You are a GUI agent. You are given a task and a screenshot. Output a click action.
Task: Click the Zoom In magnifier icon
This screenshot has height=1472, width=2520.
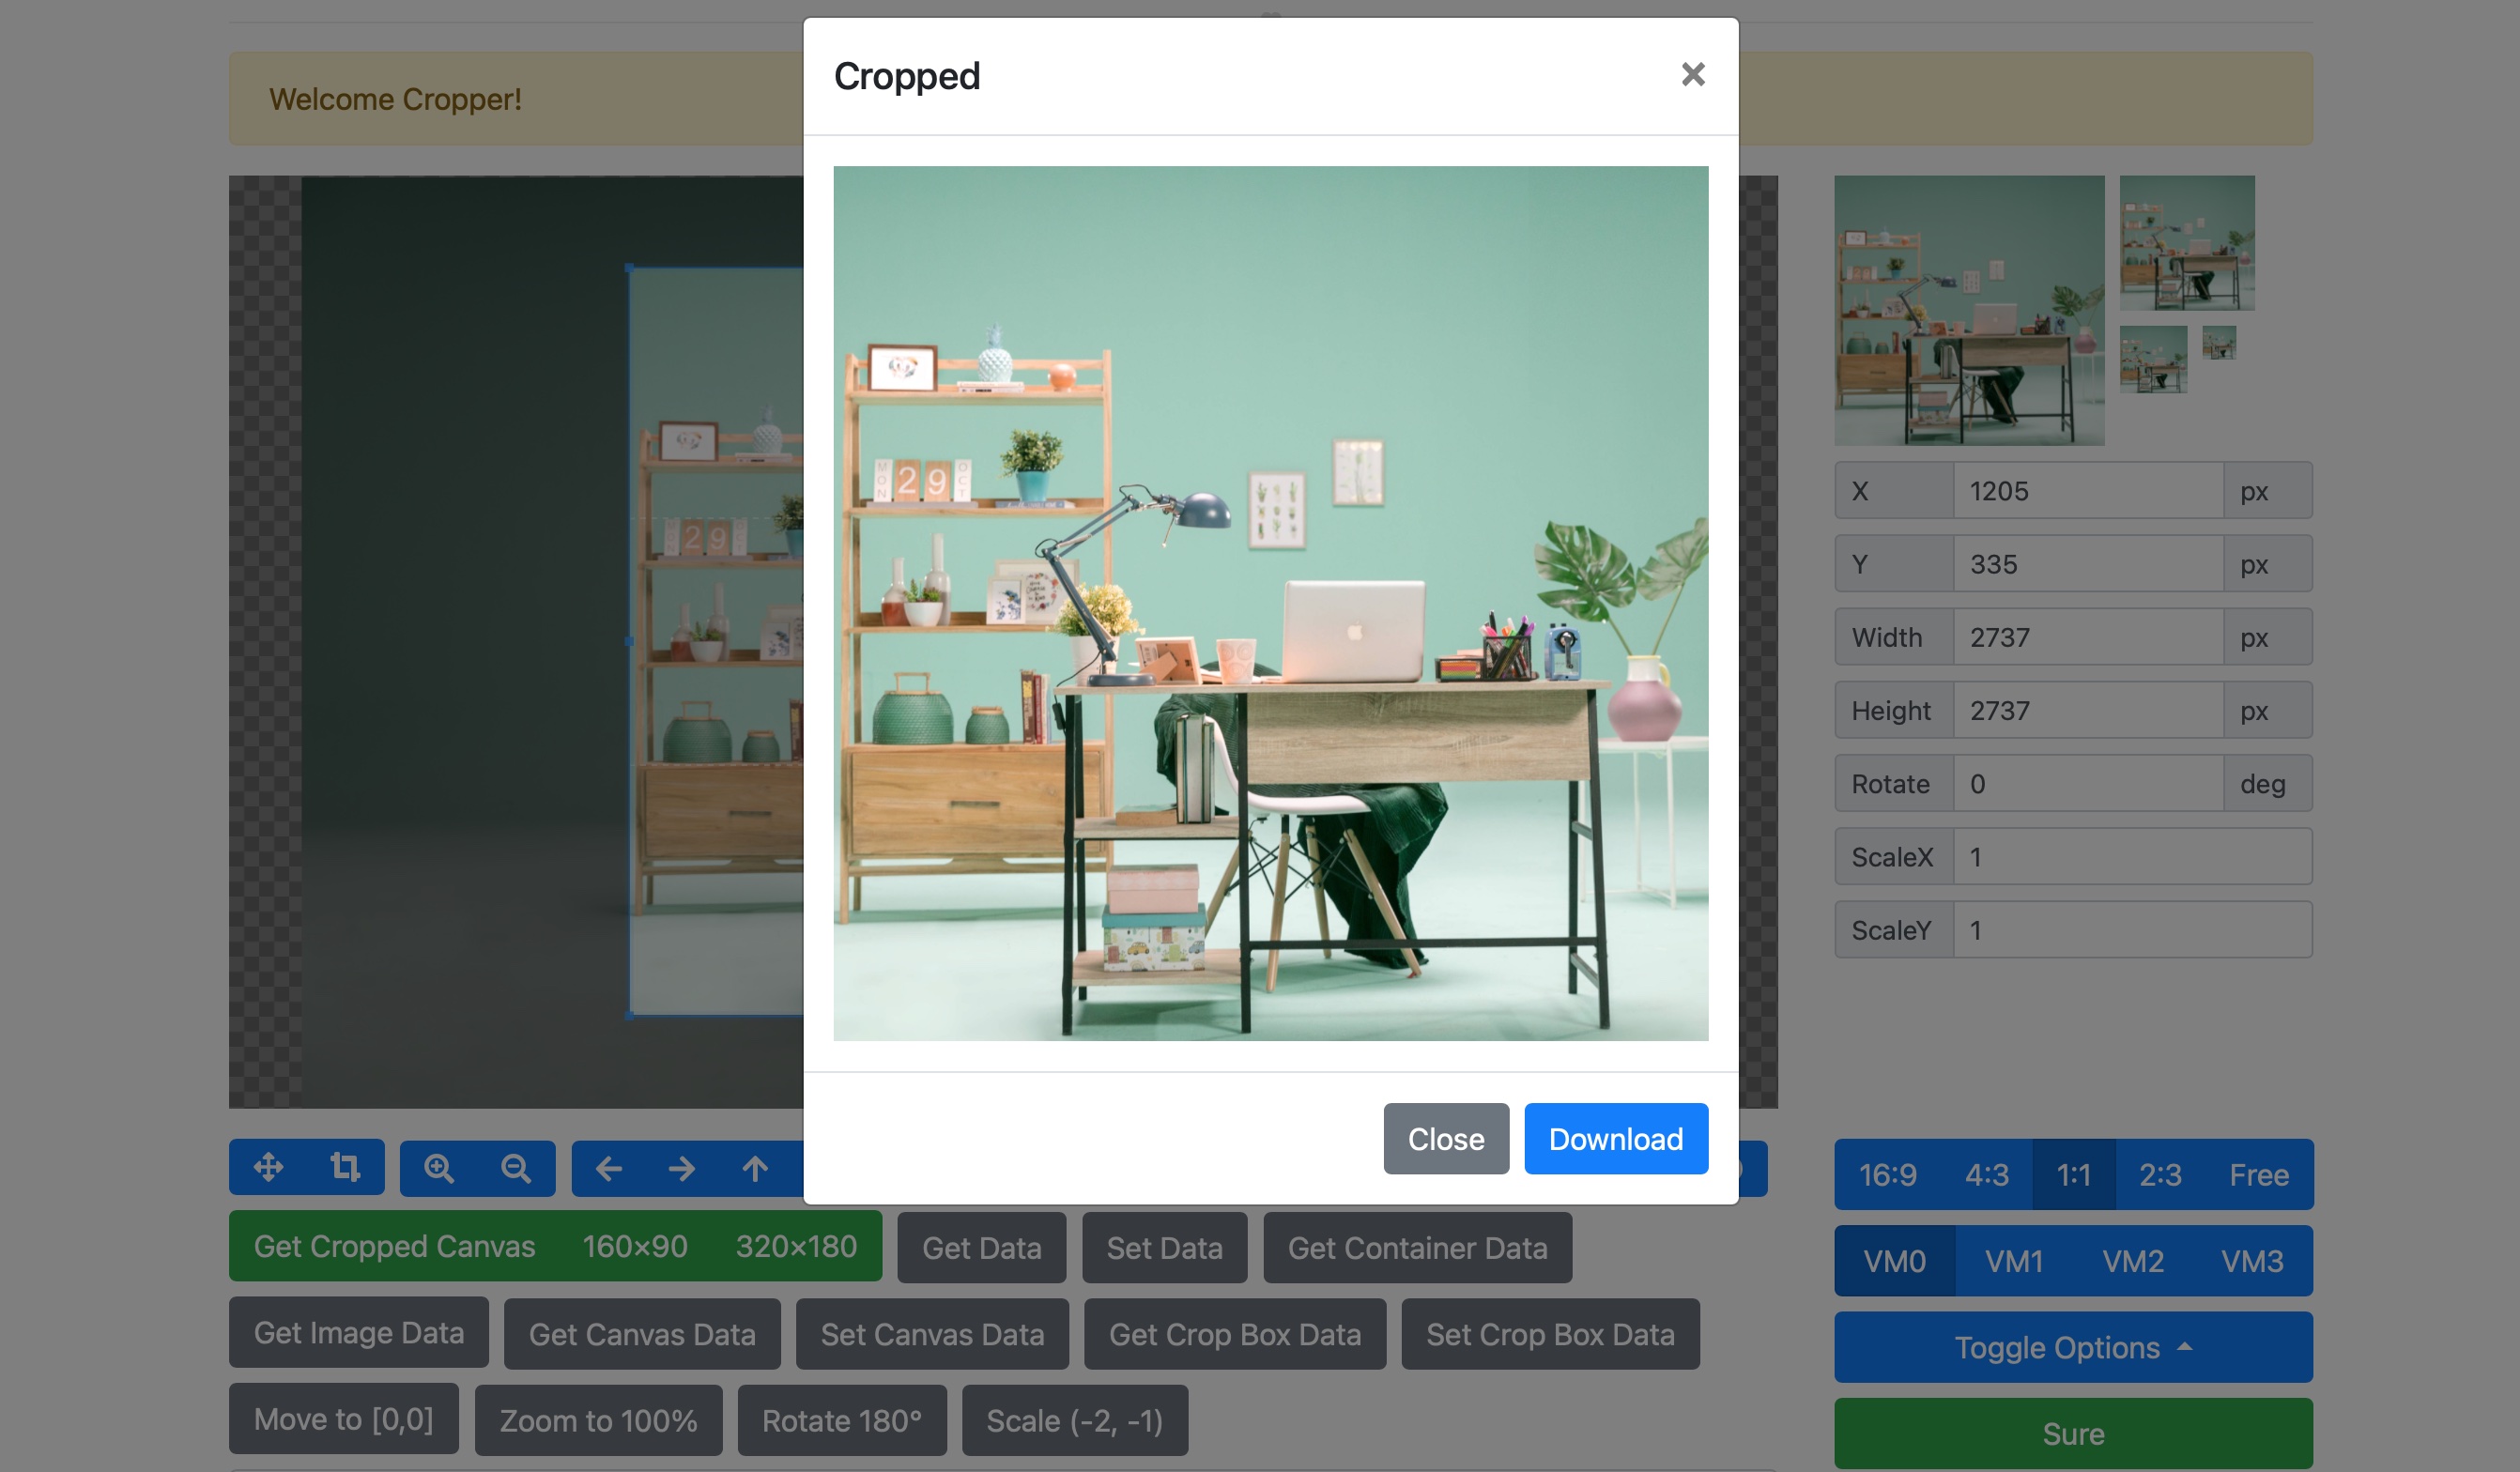coord(440,1168)
